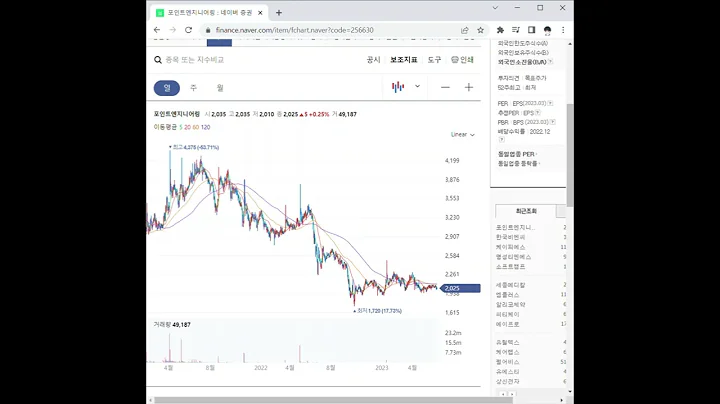Click the magnifier search icon
The width and height of the screenshot is (720, 404).
[158, 60]
